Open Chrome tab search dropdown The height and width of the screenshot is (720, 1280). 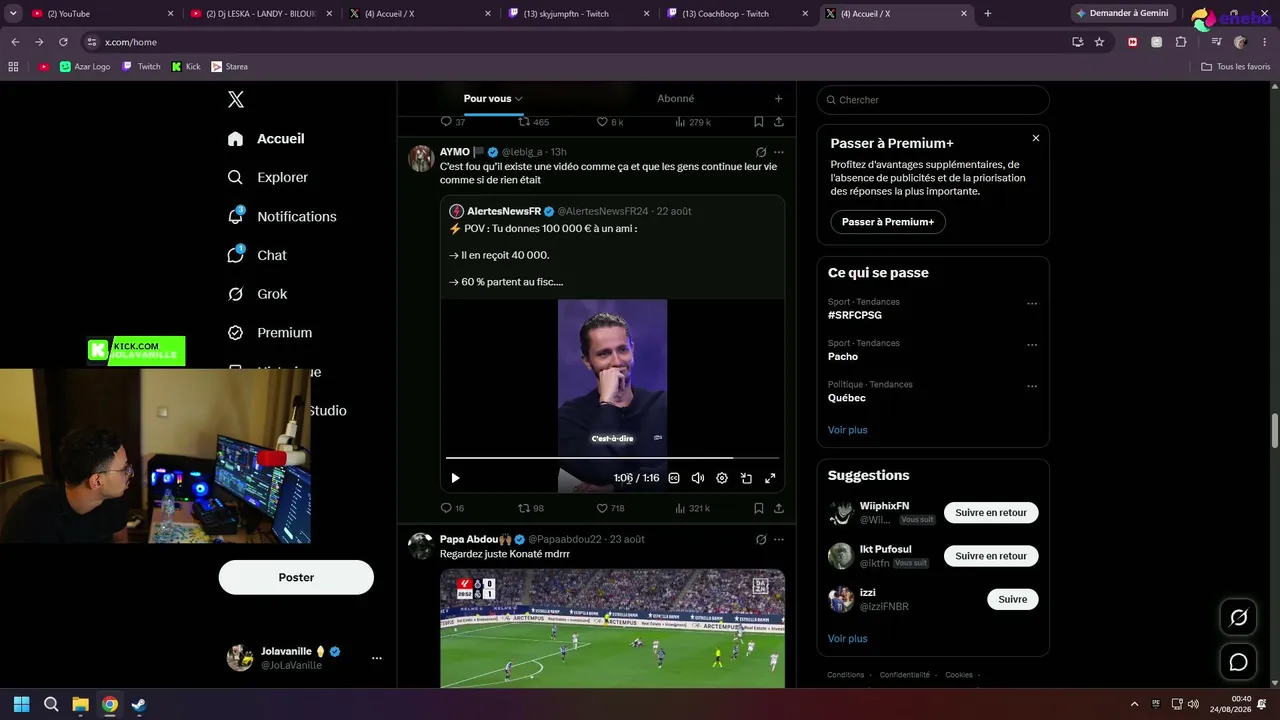[x=14, y=13]
